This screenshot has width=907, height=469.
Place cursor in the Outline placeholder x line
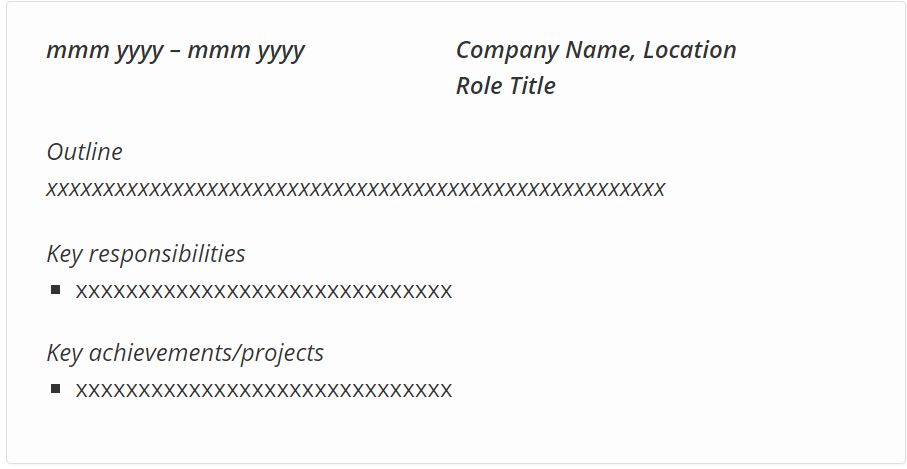355,189
